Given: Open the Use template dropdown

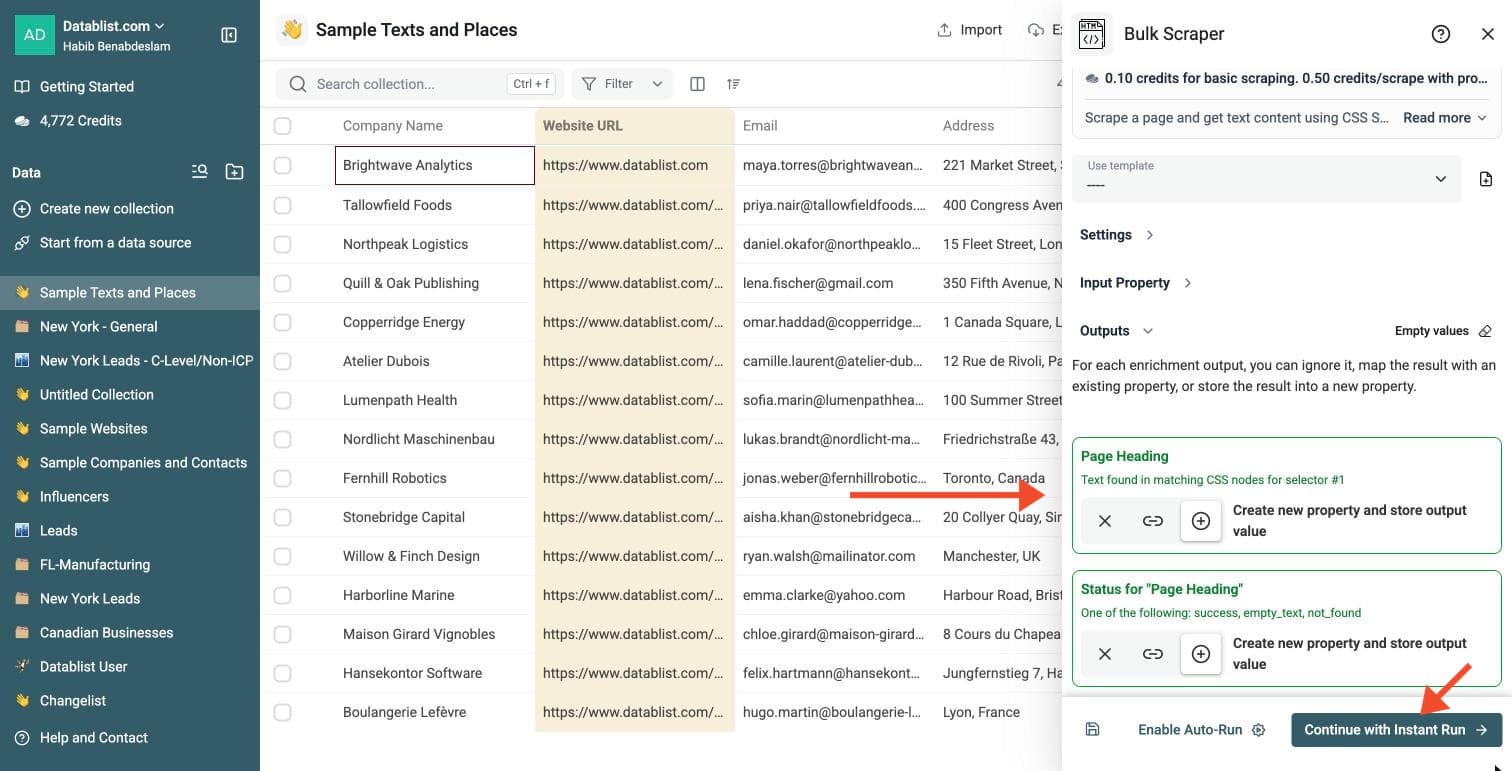Looking at the screenshot, I should coord(1266,179).
